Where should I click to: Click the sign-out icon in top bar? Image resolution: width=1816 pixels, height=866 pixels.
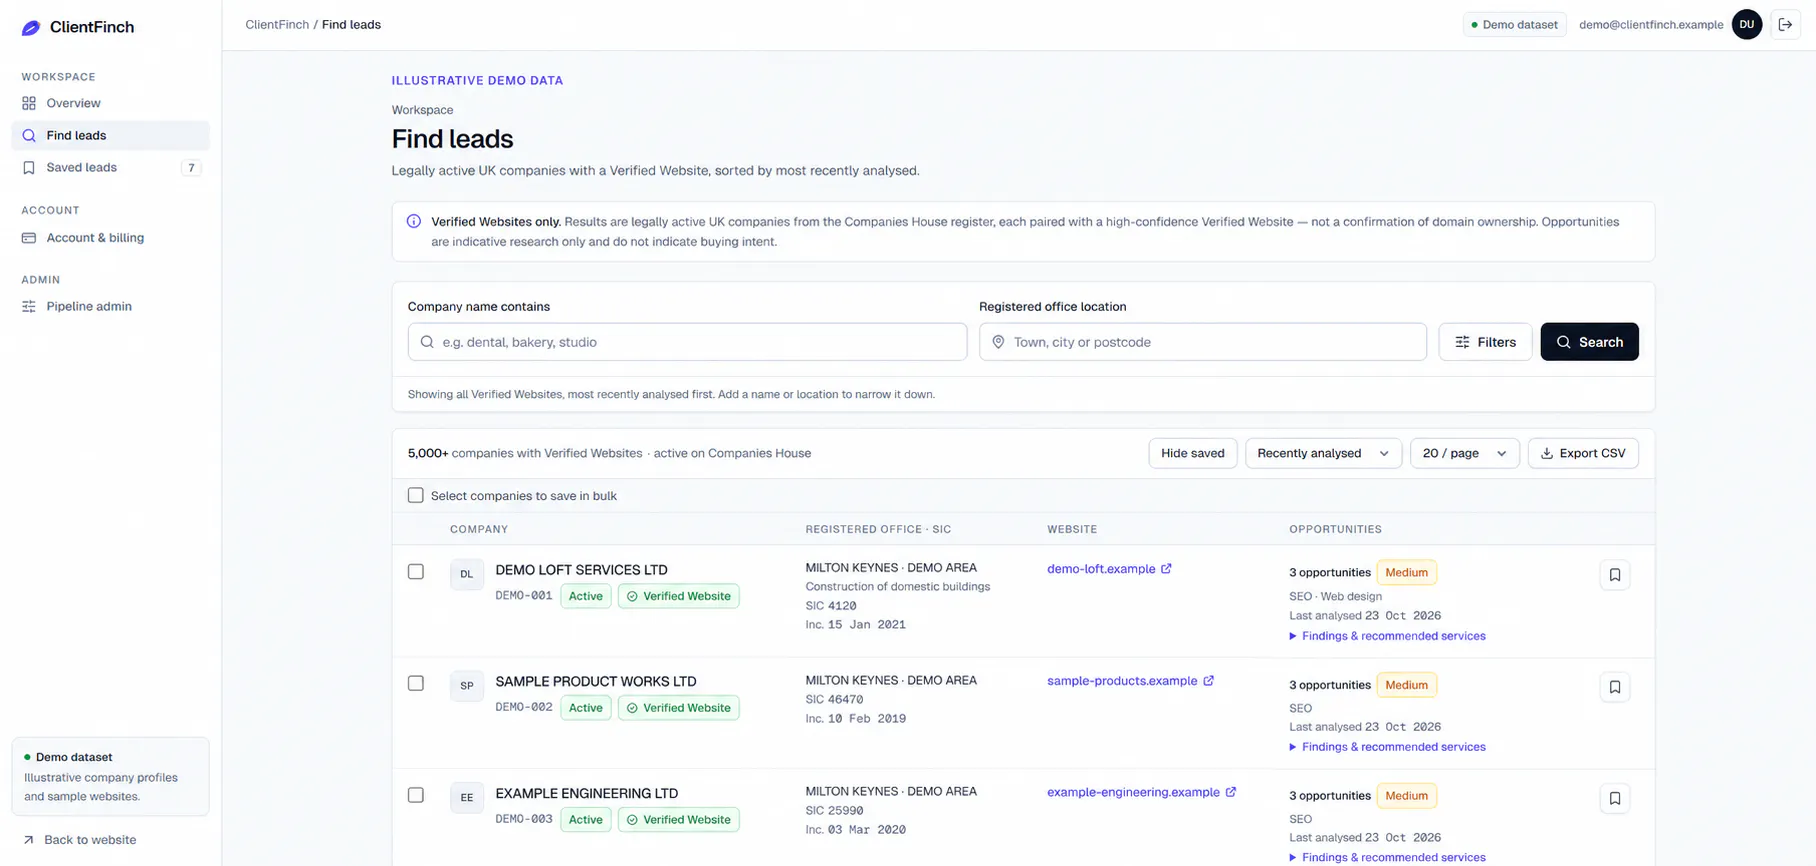click(x=1785, y=25)
